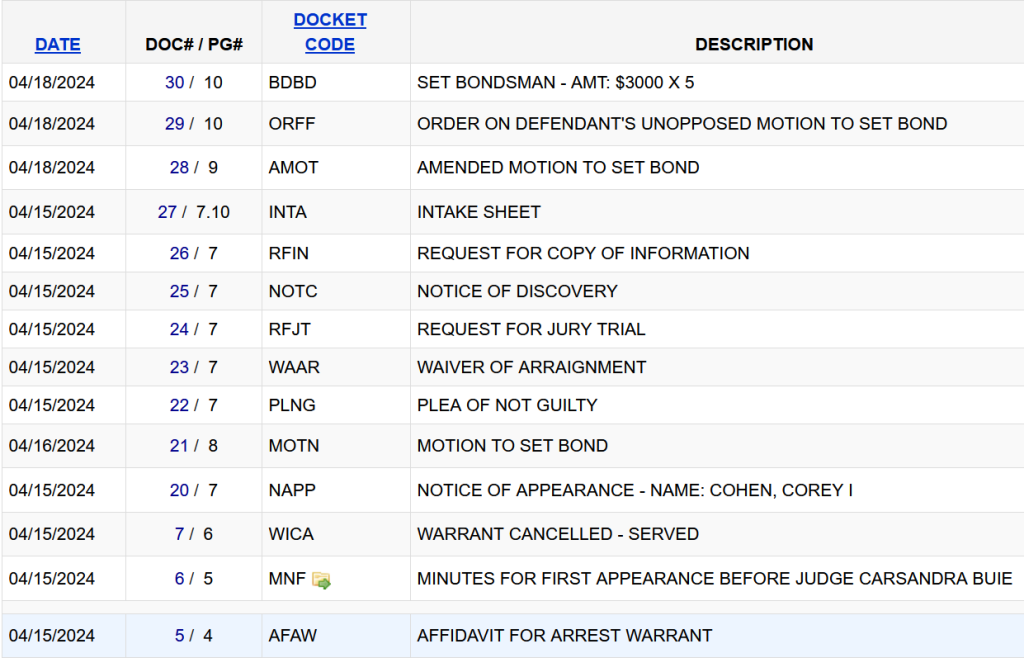This screenshot has height=658, width=1024.
Task: Open document number 22 link
Action: [179, 405]
